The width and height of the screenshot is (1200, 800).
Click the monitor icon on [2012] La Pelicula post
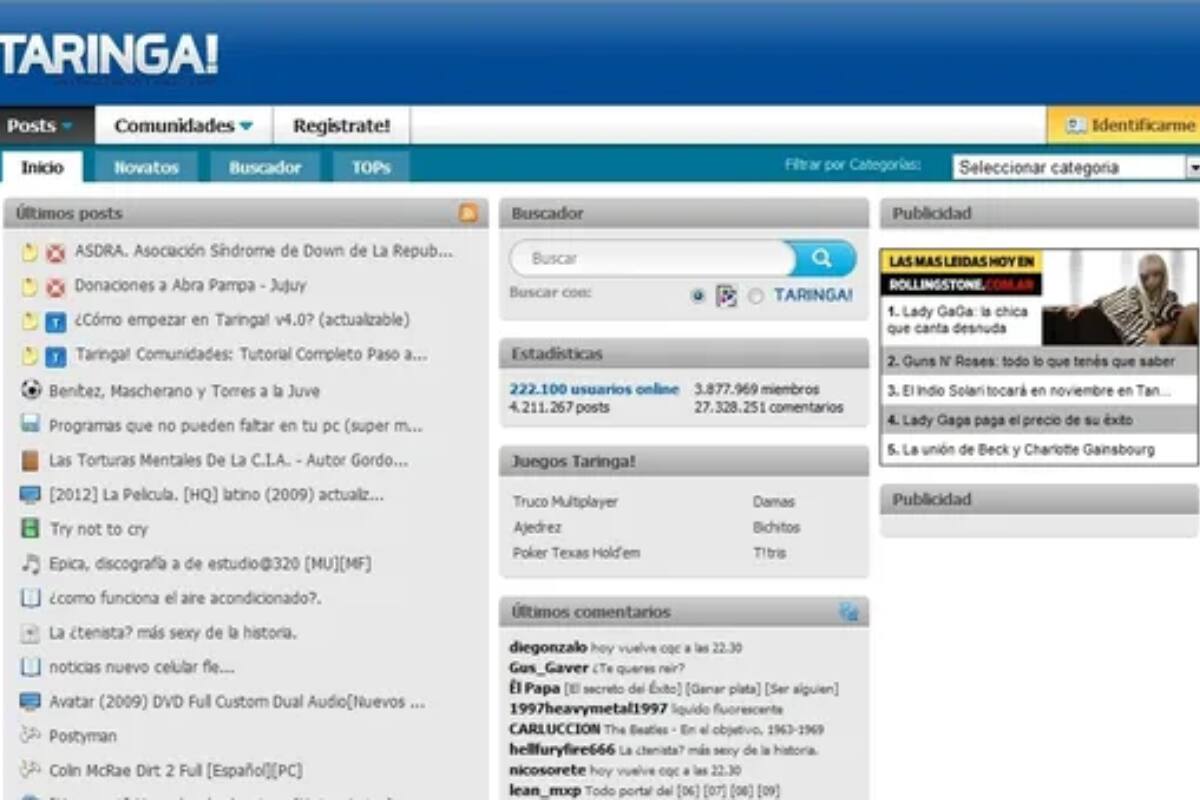31,494
